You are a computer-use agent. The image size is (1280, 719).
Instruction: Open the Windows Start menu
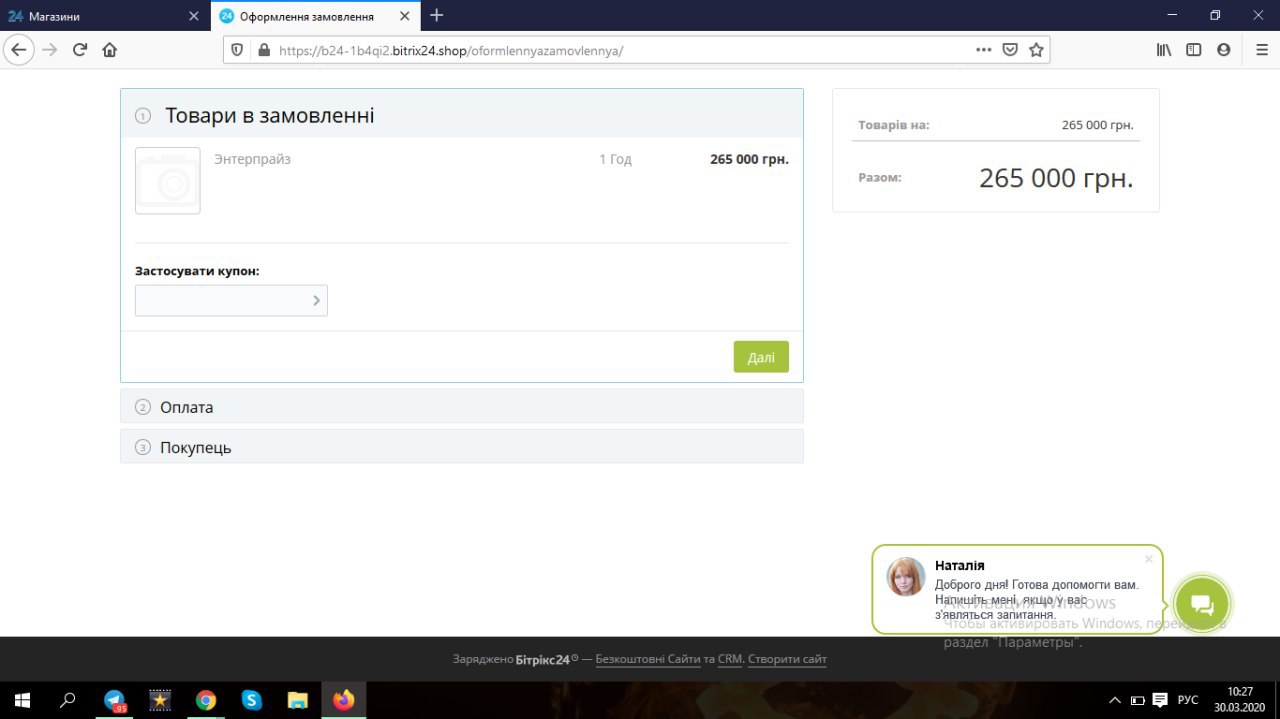pos(21,700)
